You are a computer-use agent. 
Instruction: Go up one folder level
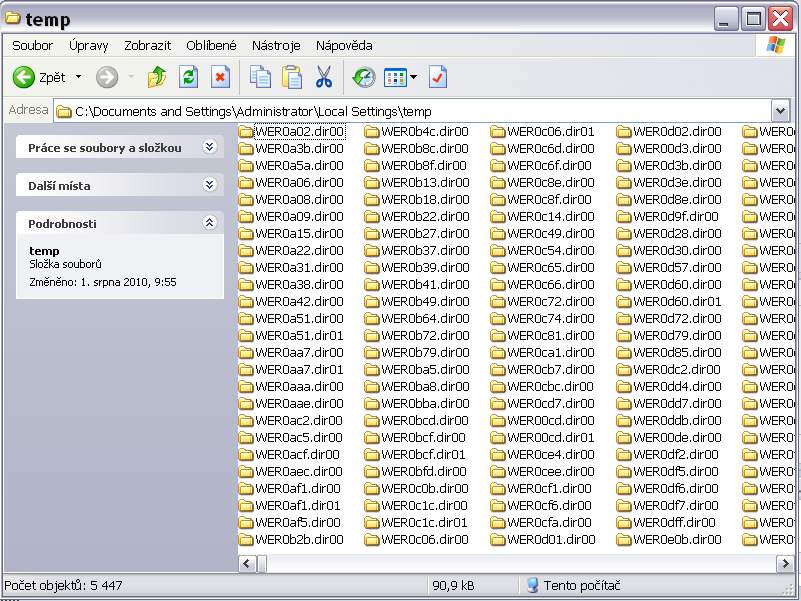coord(156,77)
